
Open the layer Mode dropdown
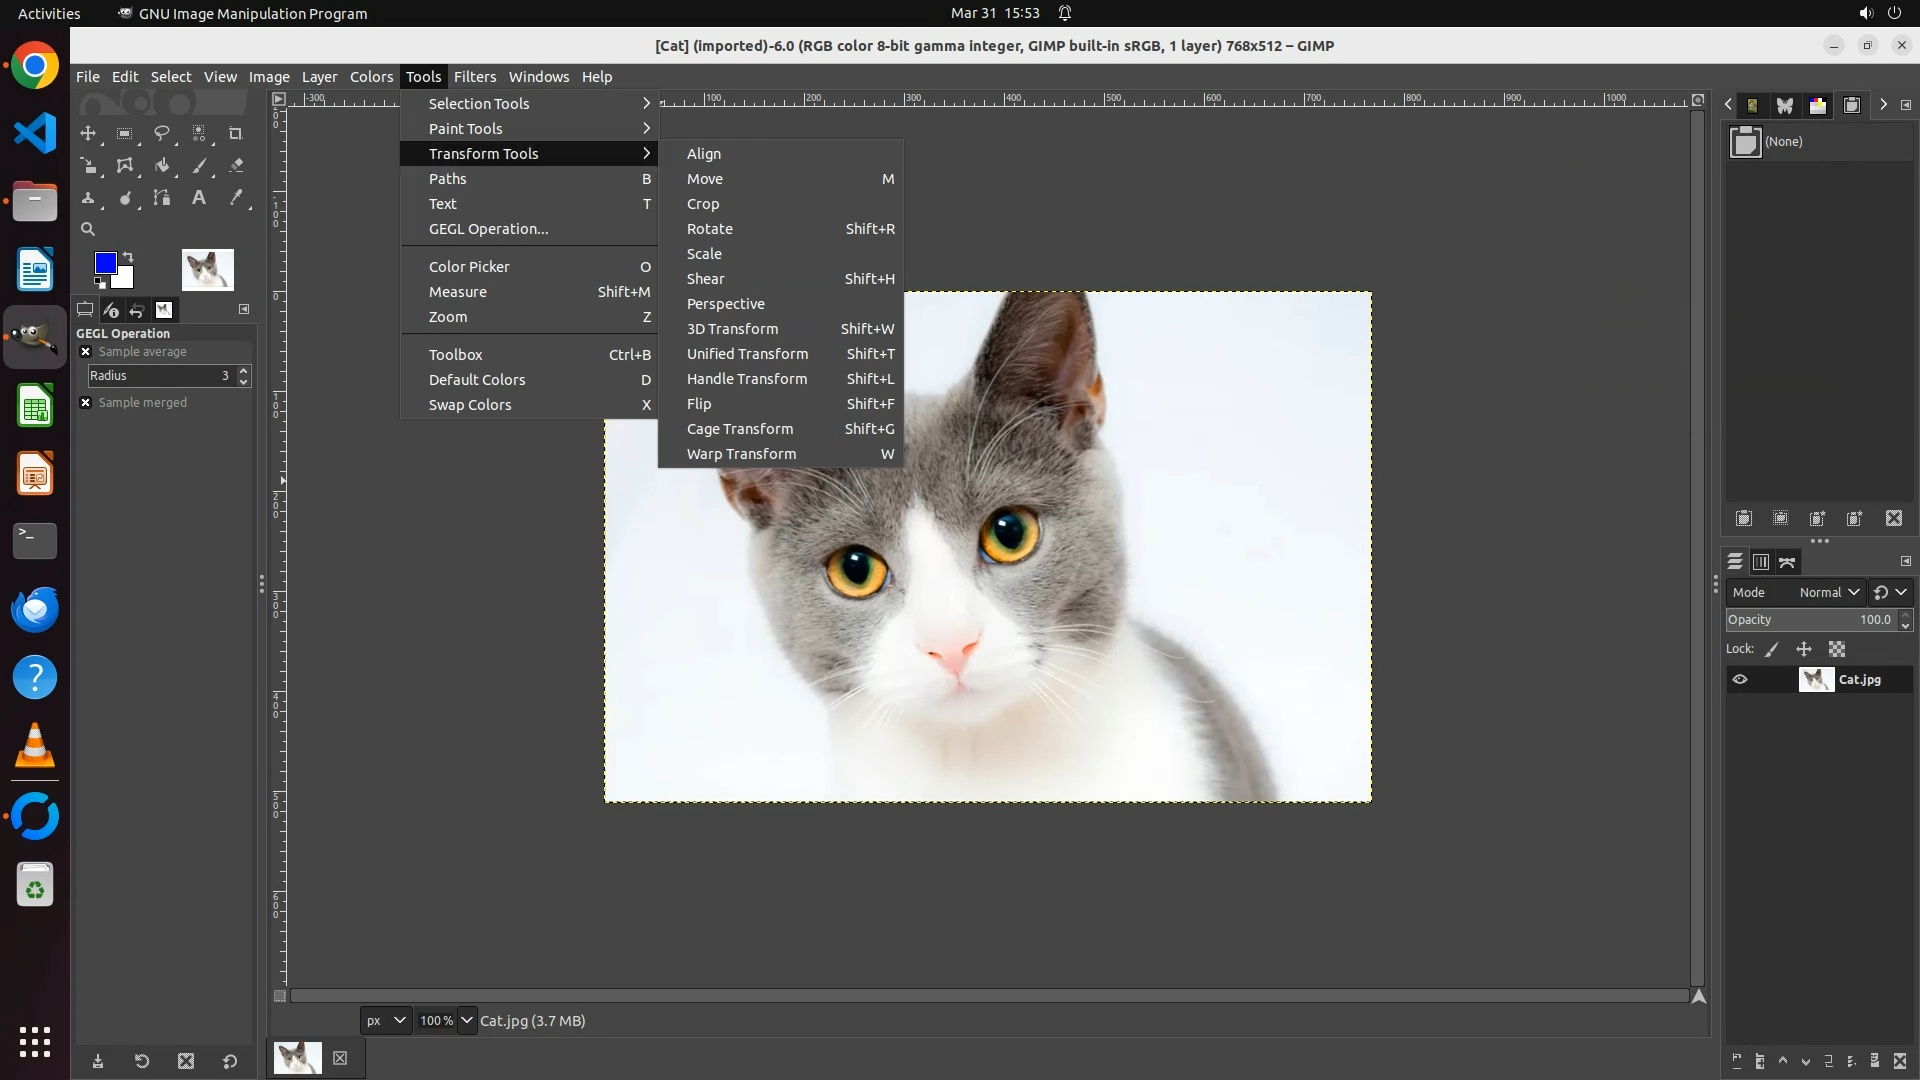pyautogui.click(x=1829, y=592)
